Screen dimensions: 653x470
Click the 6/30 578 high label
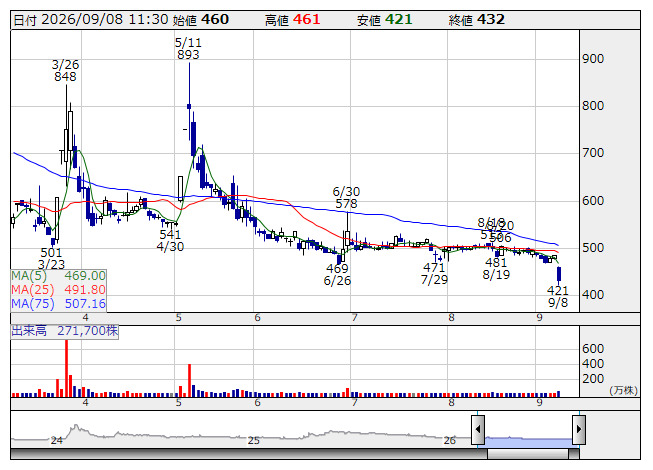[x=346, y=198]
